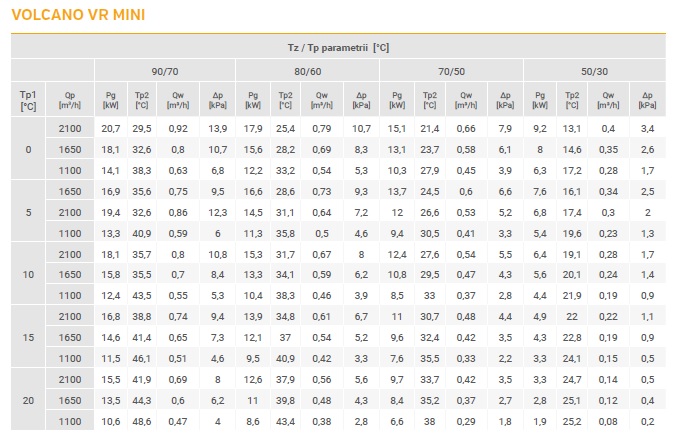Click the Pg value 1,9 under 50/30
This screenshot has width=675, height=444.
[x=540, y=421]
